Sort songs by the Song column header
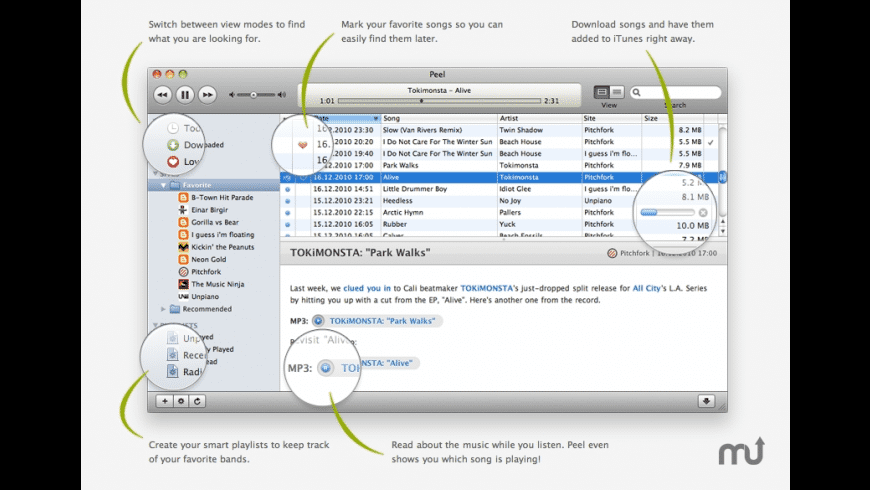870x490 pixels. point(438,118)
